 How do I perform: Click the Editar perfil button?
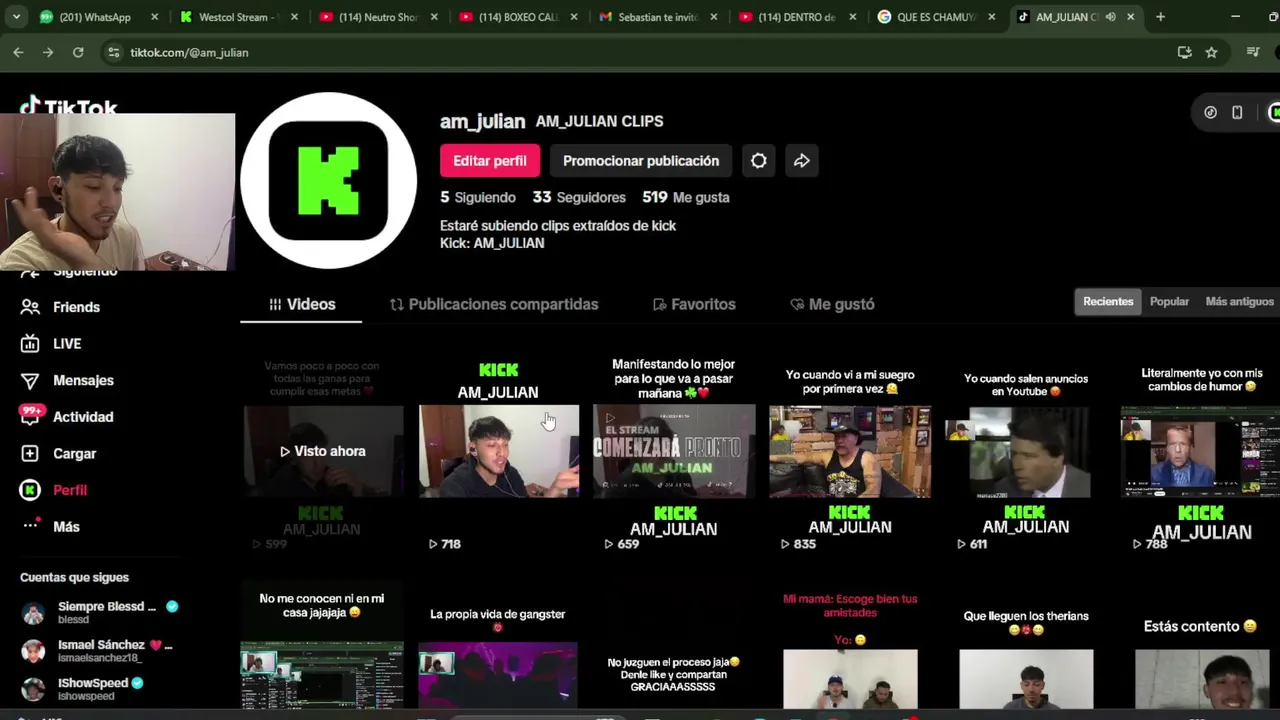[490, 160]
